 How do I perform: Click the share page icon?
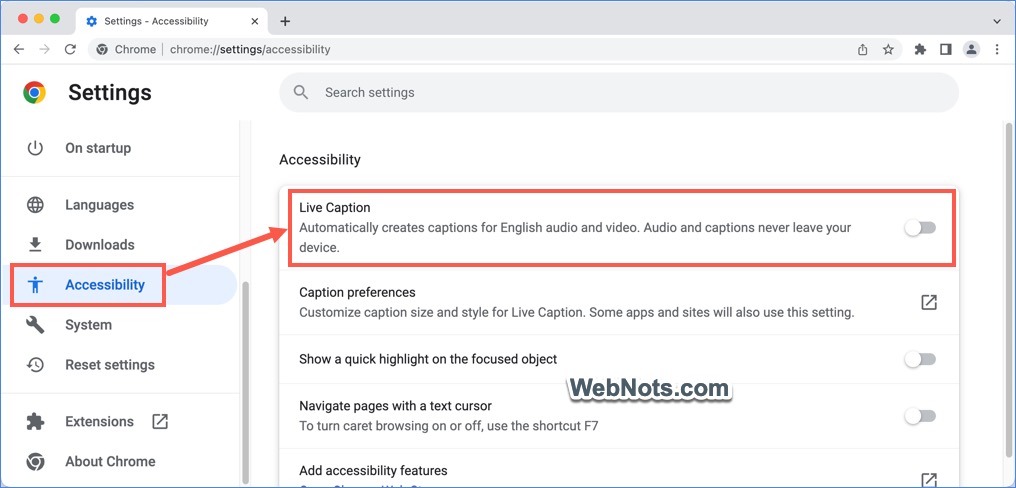pyautogui.click(x=862, y=49)
